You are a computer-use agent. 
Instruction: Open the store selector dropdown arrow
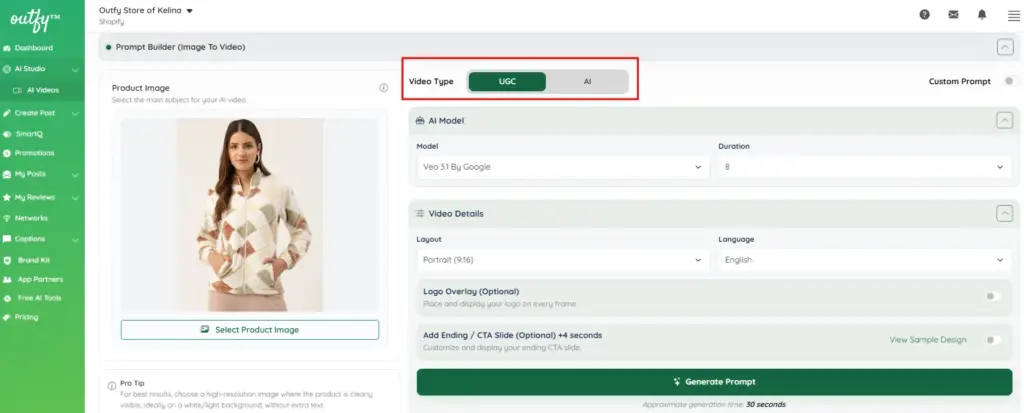pyautogui.click(x=189, y=11)
